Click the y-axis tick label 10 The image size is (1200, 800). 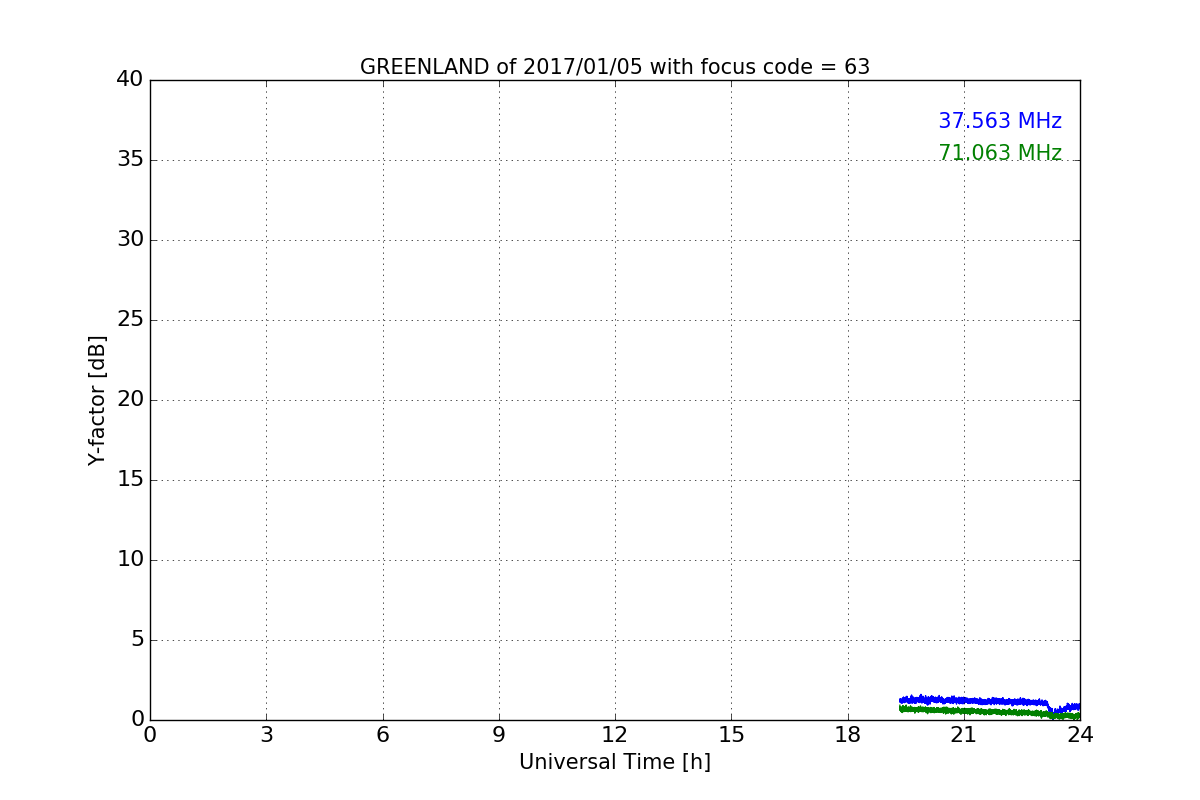(130, 559)
